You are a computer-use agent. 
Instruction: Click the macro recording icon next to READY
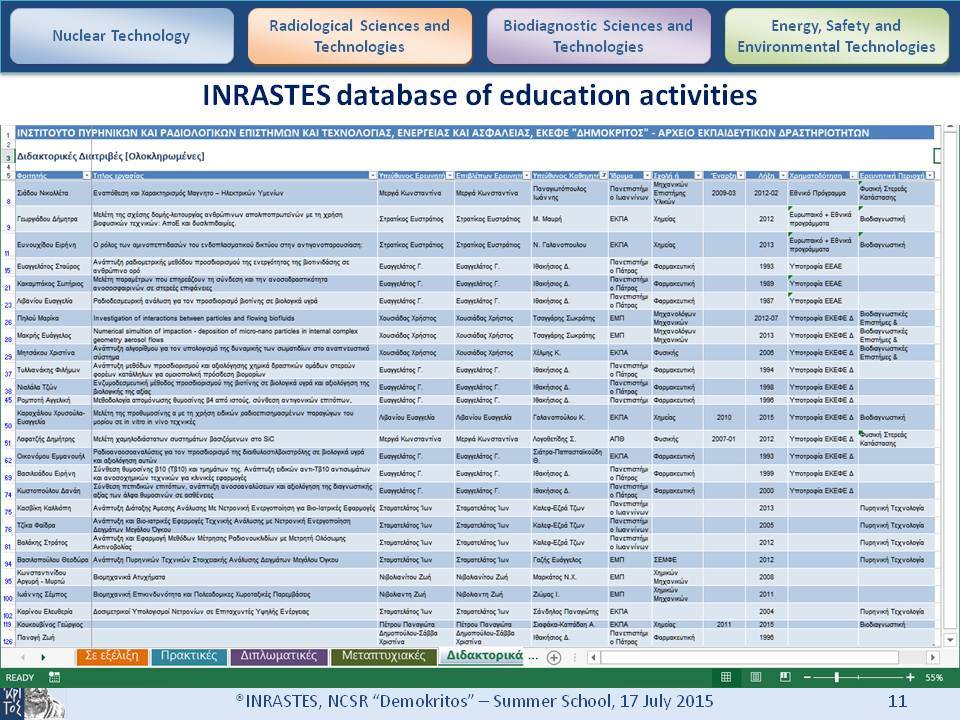point(54,677)
